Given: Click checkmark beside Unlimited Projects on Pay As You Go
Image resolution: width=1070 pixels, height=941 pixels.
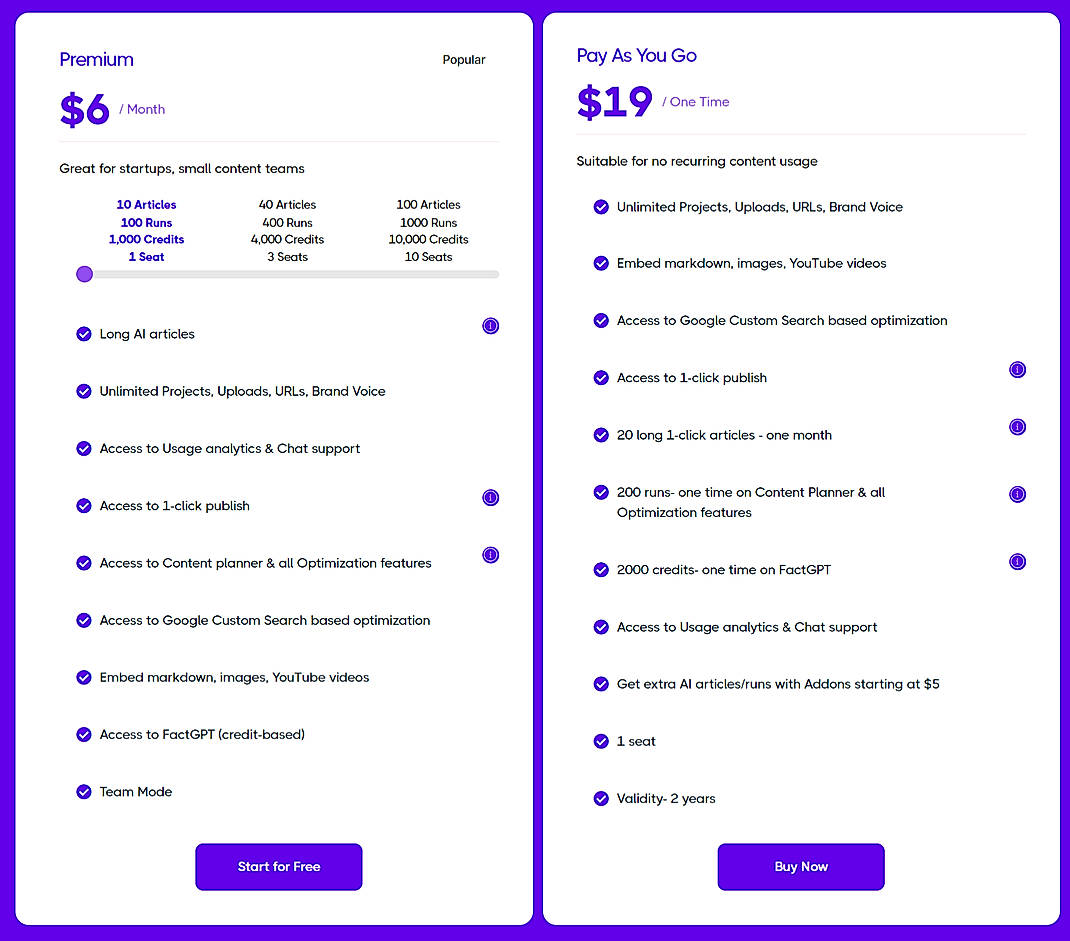Looking at the screenshot, I should pyautogui.click(x=600, y=206).
